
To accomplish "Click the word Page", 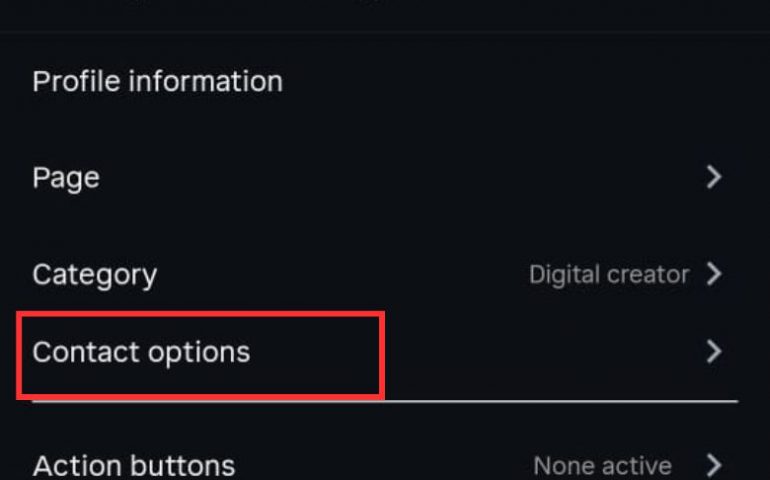I will (66, 178).
